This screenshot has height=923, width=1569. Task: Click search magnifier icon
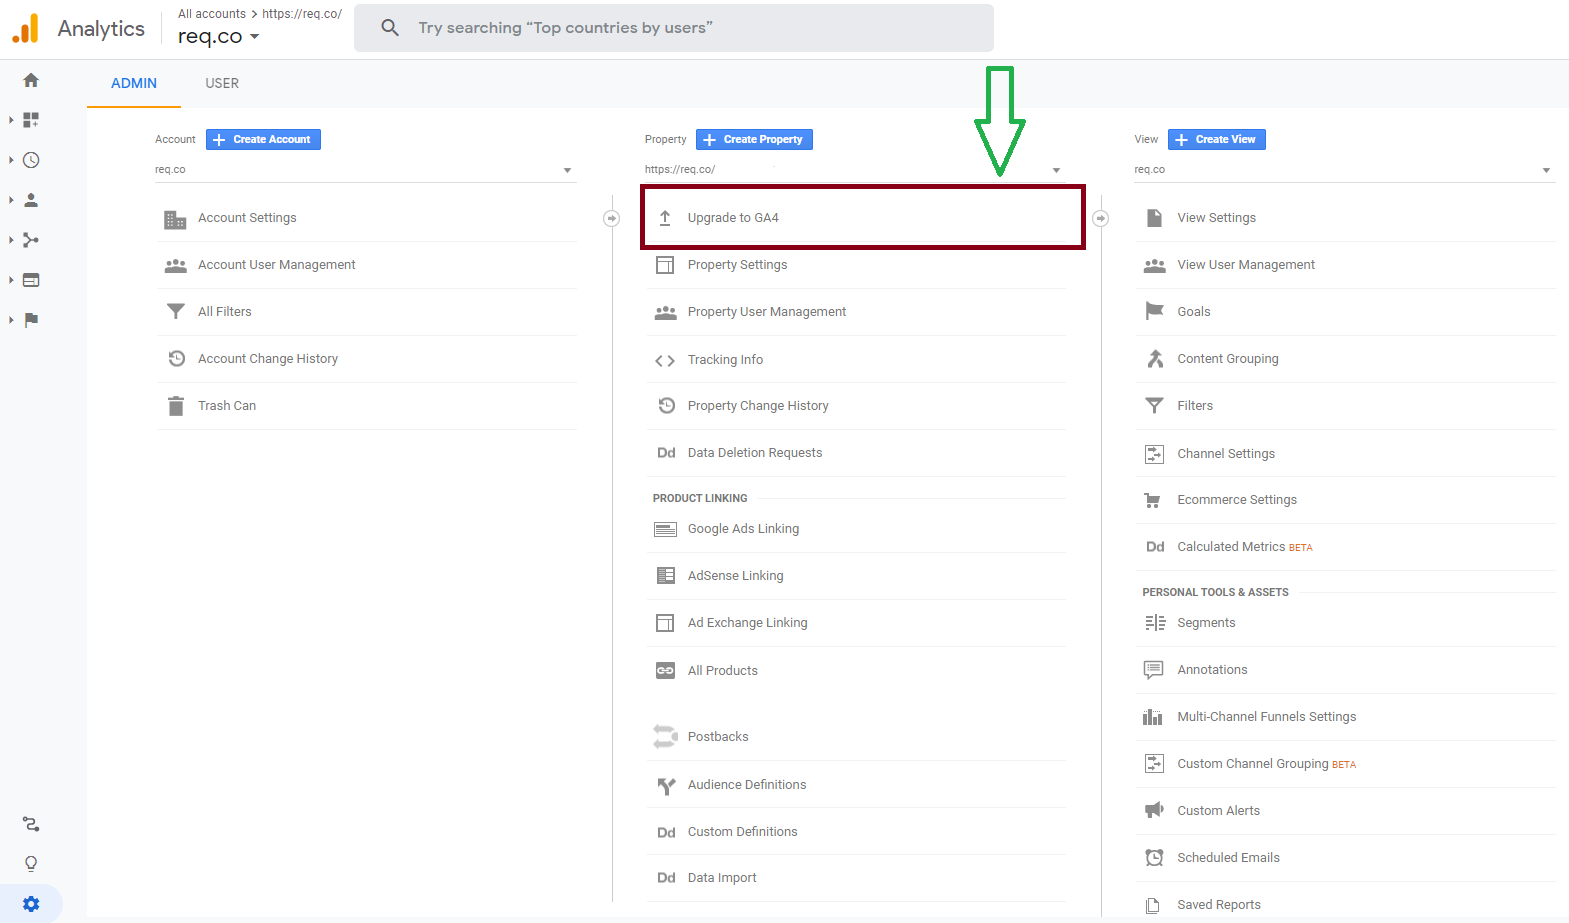coord(390,28)
